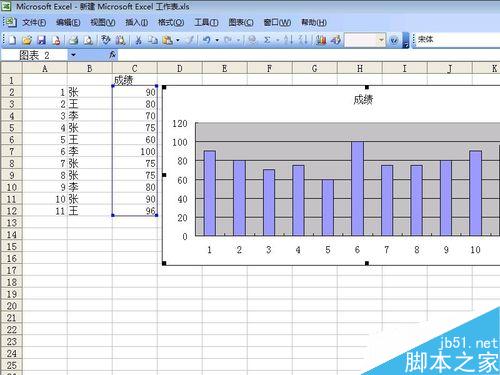Cut with the scissors icon

point(138,40)
